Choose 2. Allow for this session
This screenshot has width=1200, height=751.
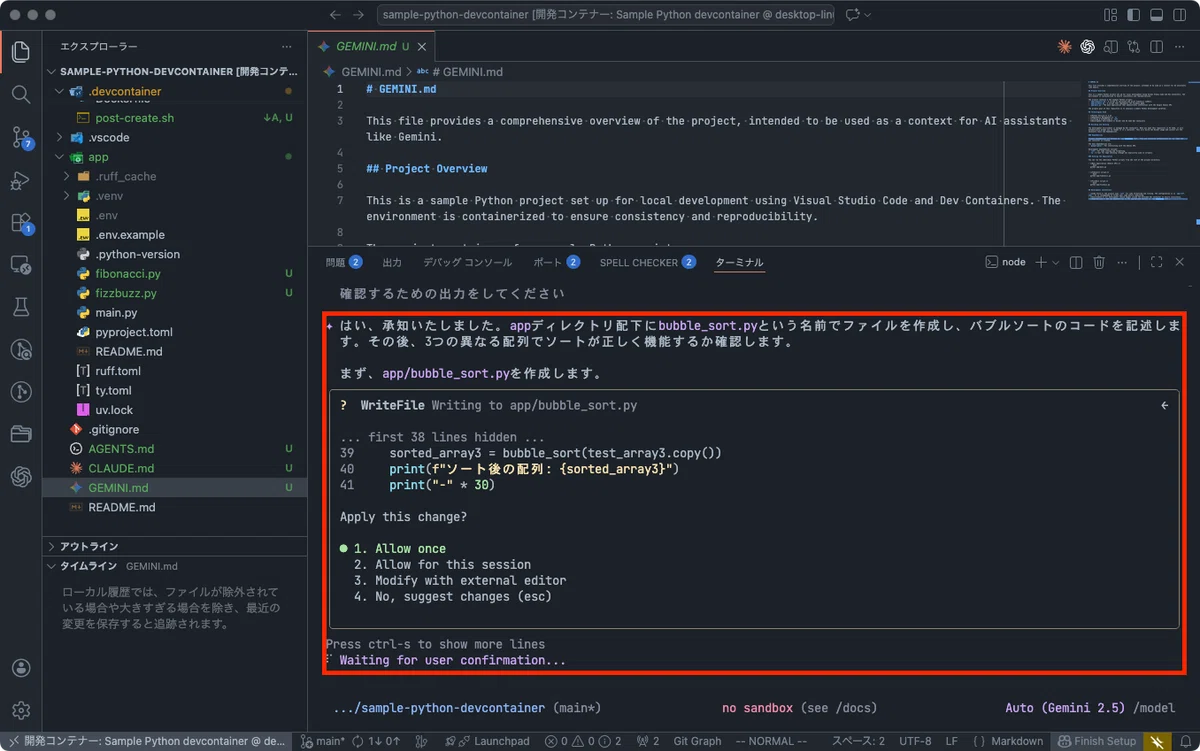[x=442, y=564]
